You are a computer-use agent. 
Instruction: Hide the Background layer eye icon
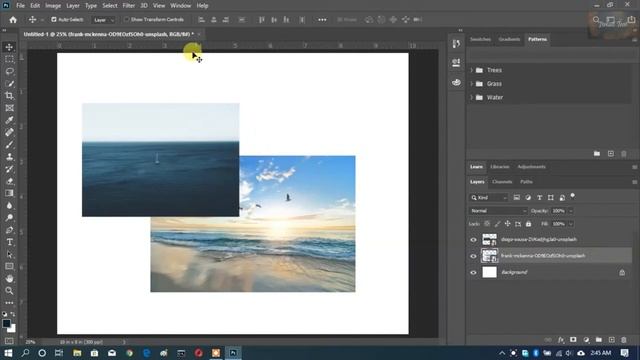point(473,273)
